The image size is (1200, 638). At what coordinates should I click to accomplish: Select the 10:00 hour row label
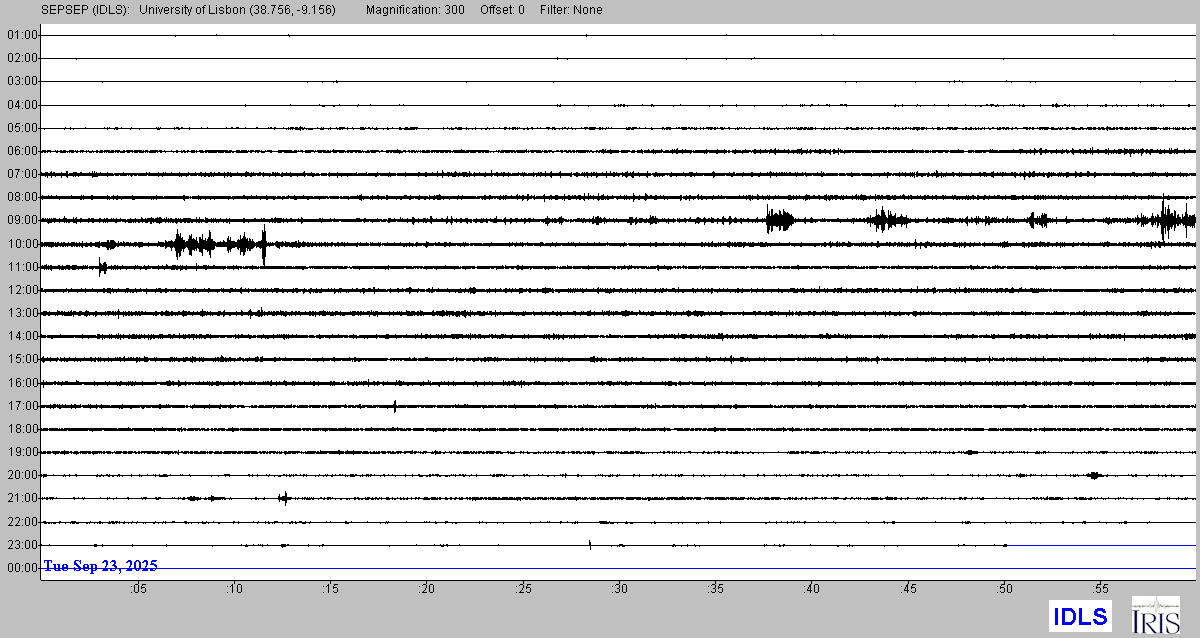22,244
